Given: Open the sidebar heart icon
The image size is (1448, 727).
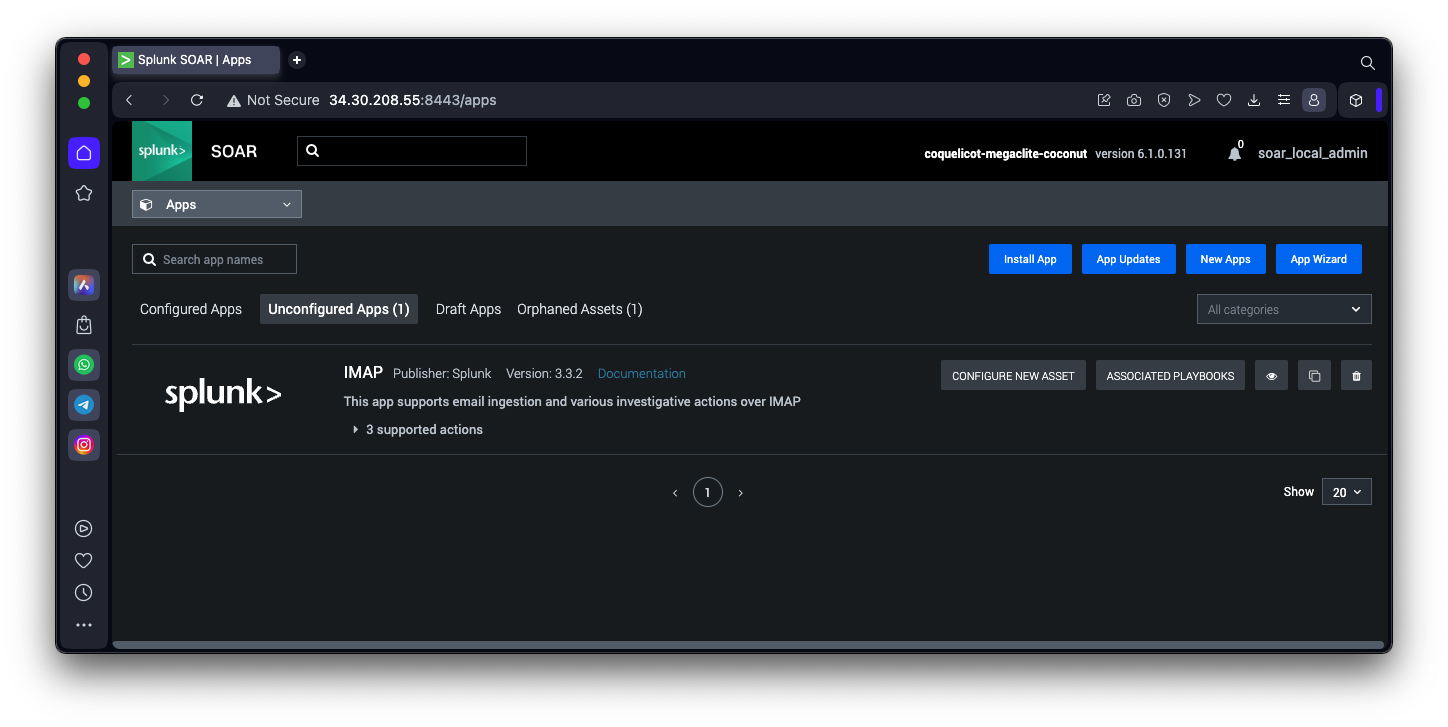Looking at the screenshot, I should (x=84, y=561).
